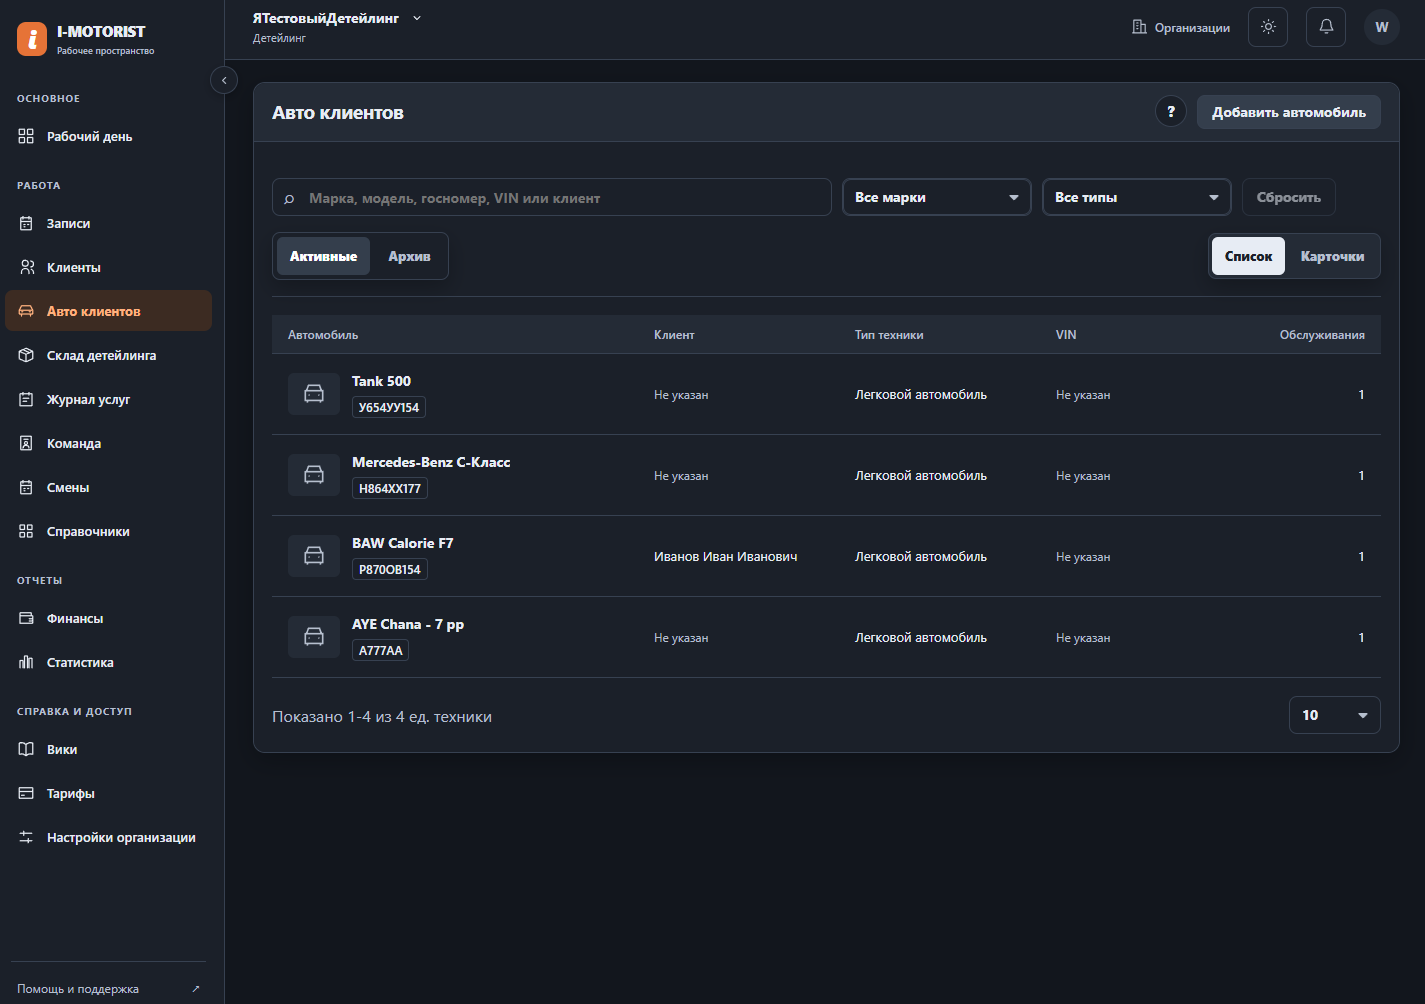1425x1004 pixels.
Task: Open the Все марки dropdown
Action: (x=937, y=197)
